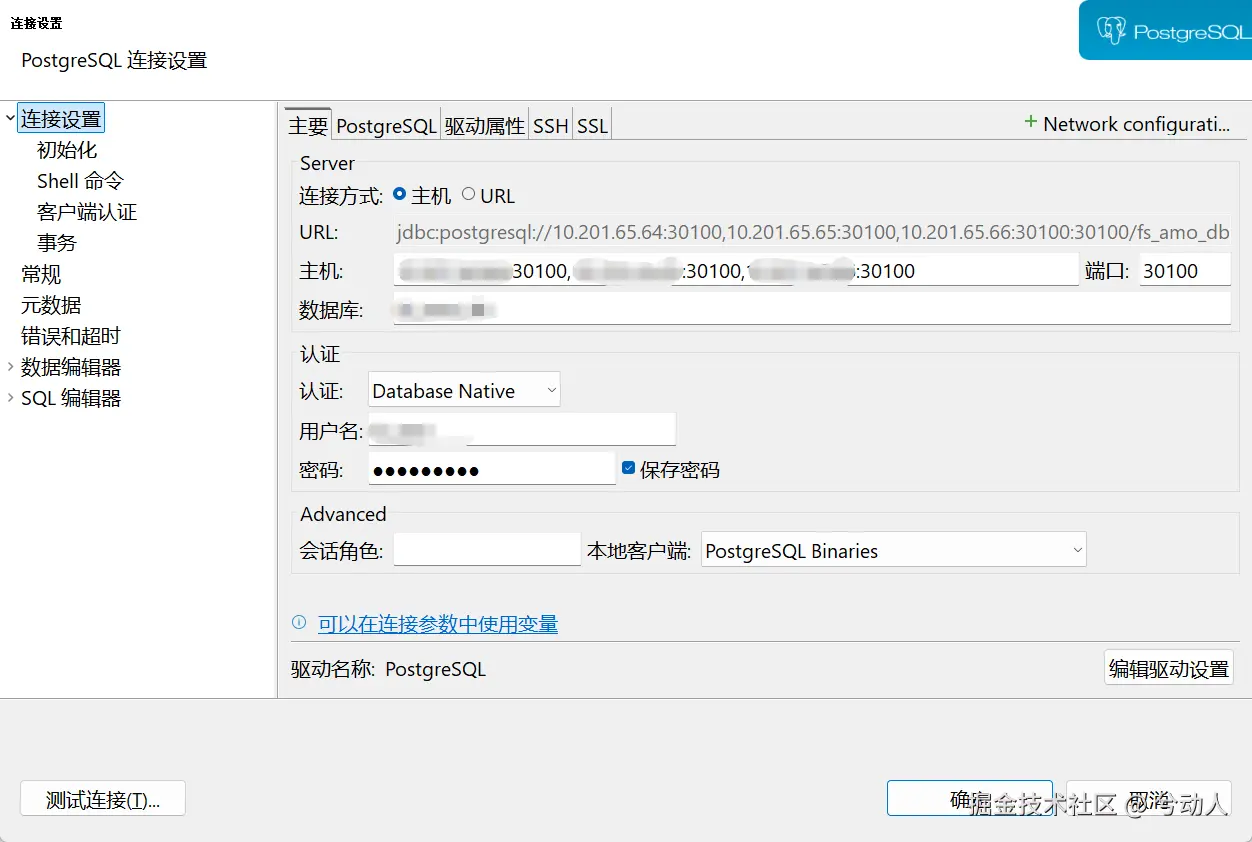Click the info icon beside the variables hint

pos(300,623)
